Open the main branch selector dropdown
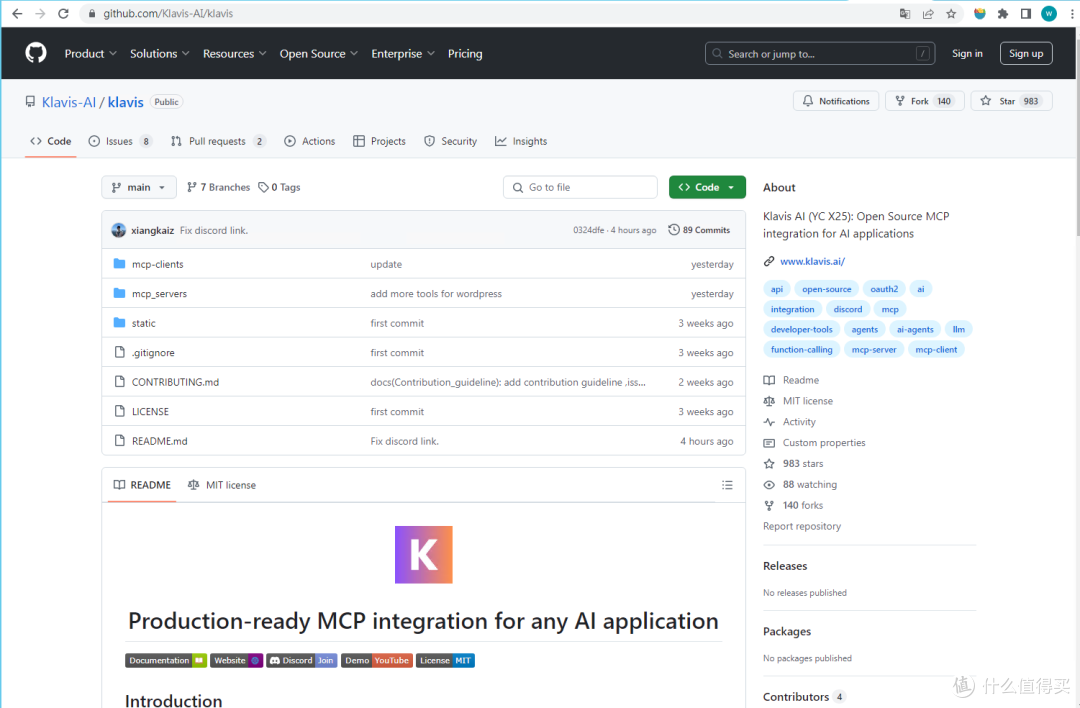 138,187
